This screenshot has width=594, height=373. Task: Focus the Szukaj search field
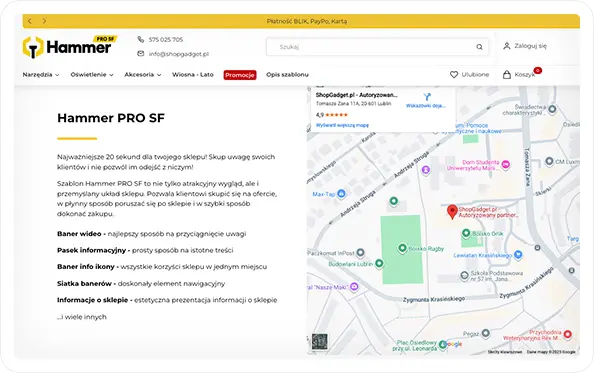point(377,47)
